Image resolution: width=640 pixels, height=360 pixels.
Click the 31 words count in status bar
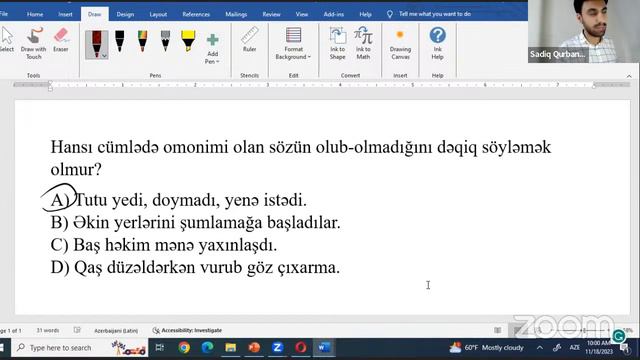tap(48, 330)
